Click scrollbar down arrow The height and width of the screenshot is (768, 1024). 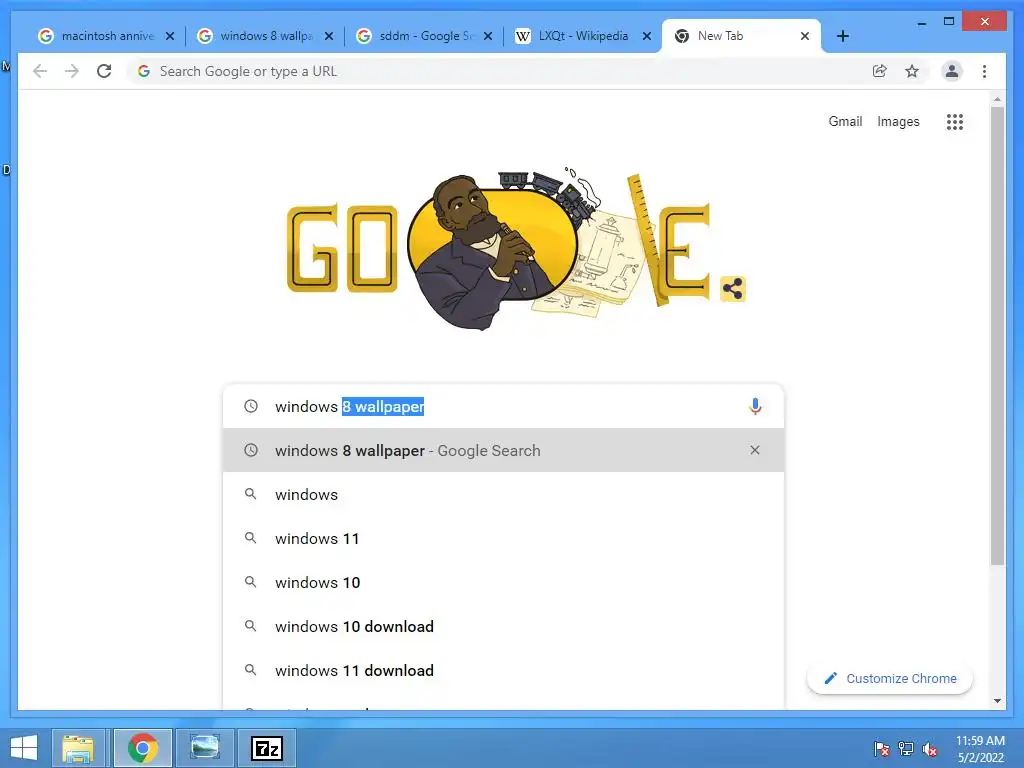(x=997, y=701)
